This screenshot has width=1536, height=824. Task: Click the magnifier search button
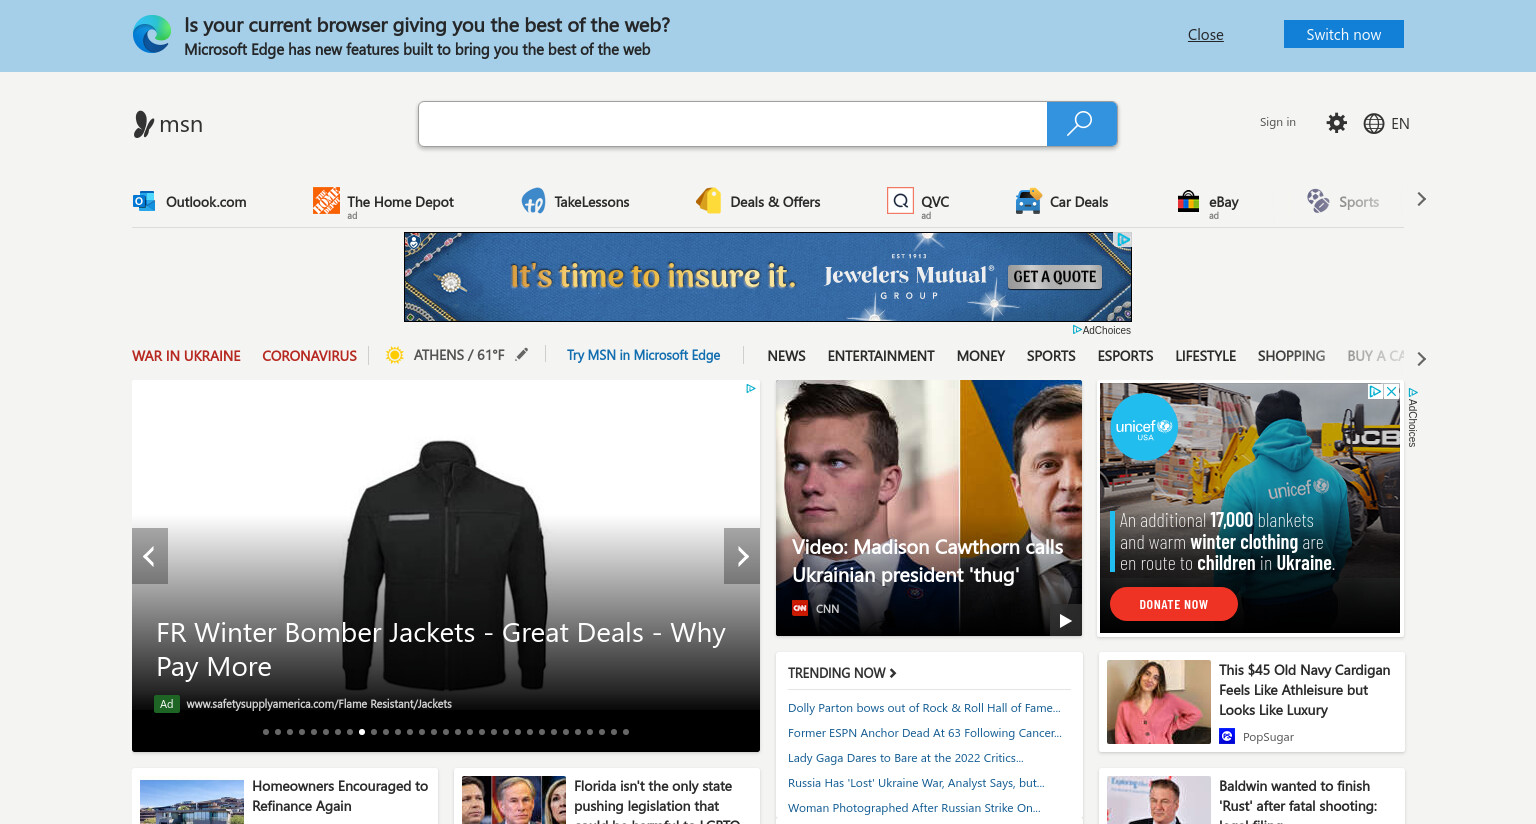tap(1081, 124)
